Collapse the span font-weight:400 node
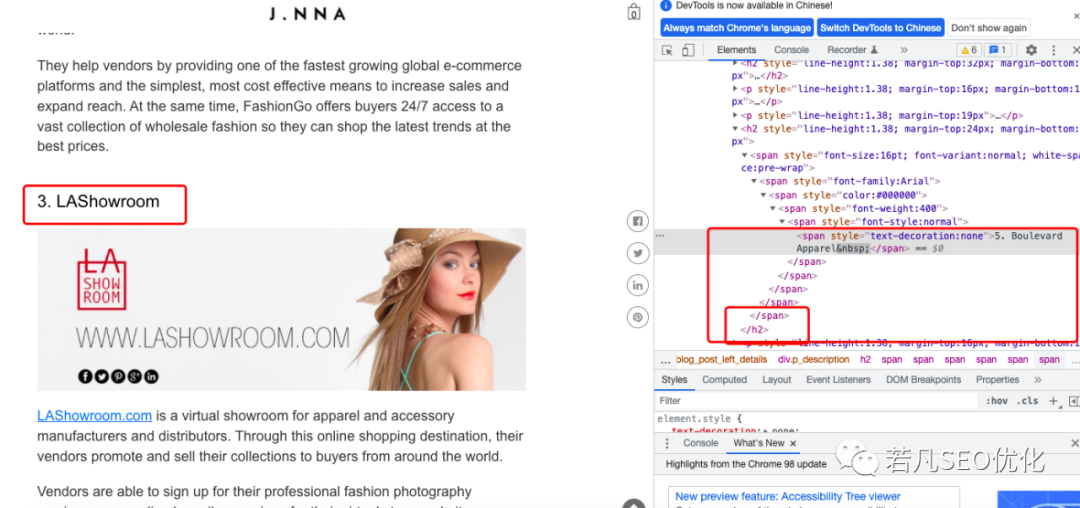Viewport: 1080px width, 508px height. (x=773, y=209)
